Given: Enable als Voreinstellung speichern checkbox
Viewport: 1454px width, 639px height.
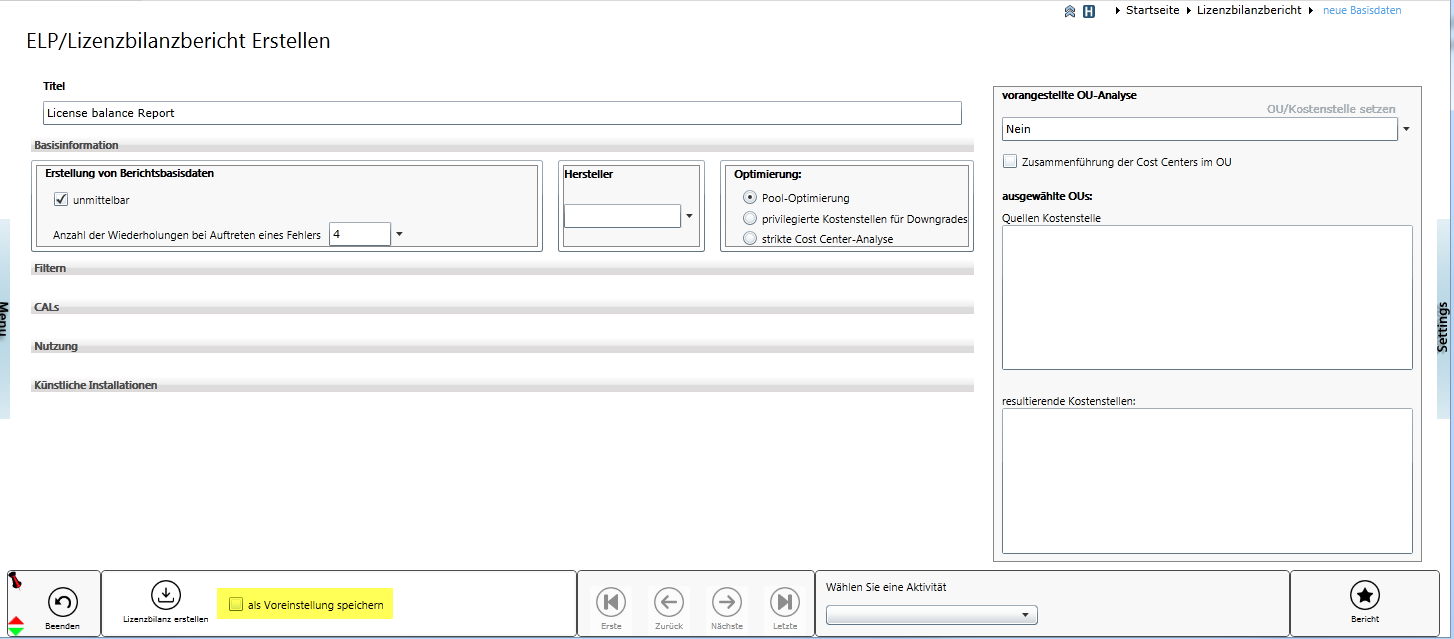Looking at the screenshot, I should 236,604.
